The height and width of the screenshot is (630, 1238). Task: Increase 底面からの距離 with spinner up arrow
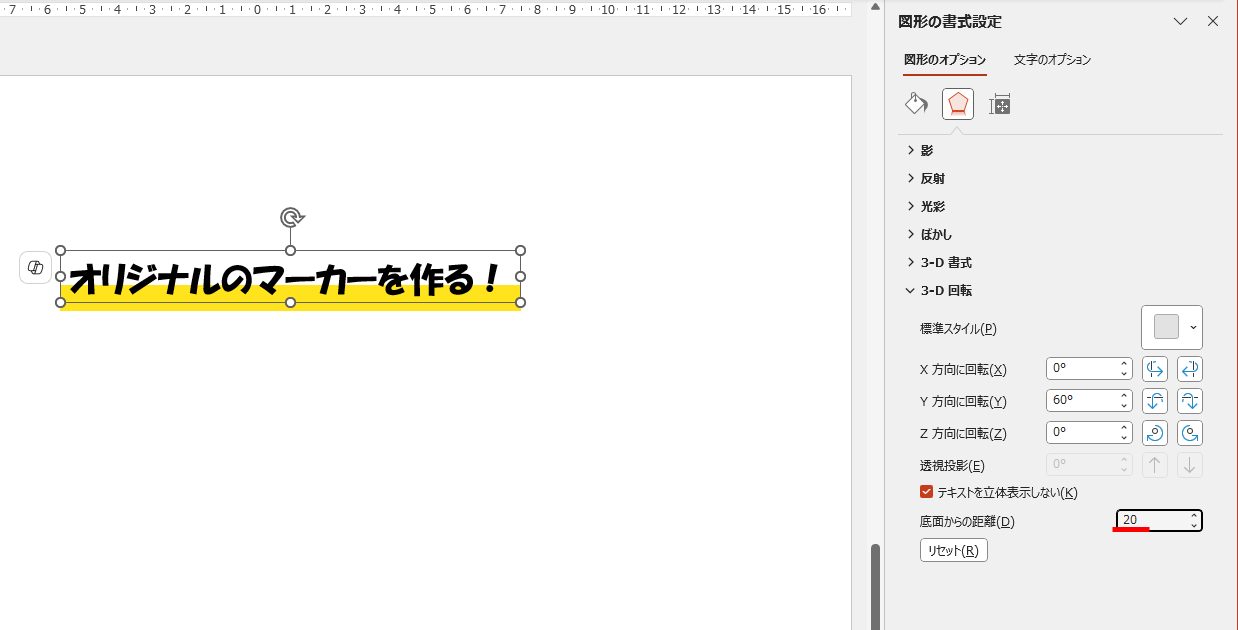[x=1195, y=515]
